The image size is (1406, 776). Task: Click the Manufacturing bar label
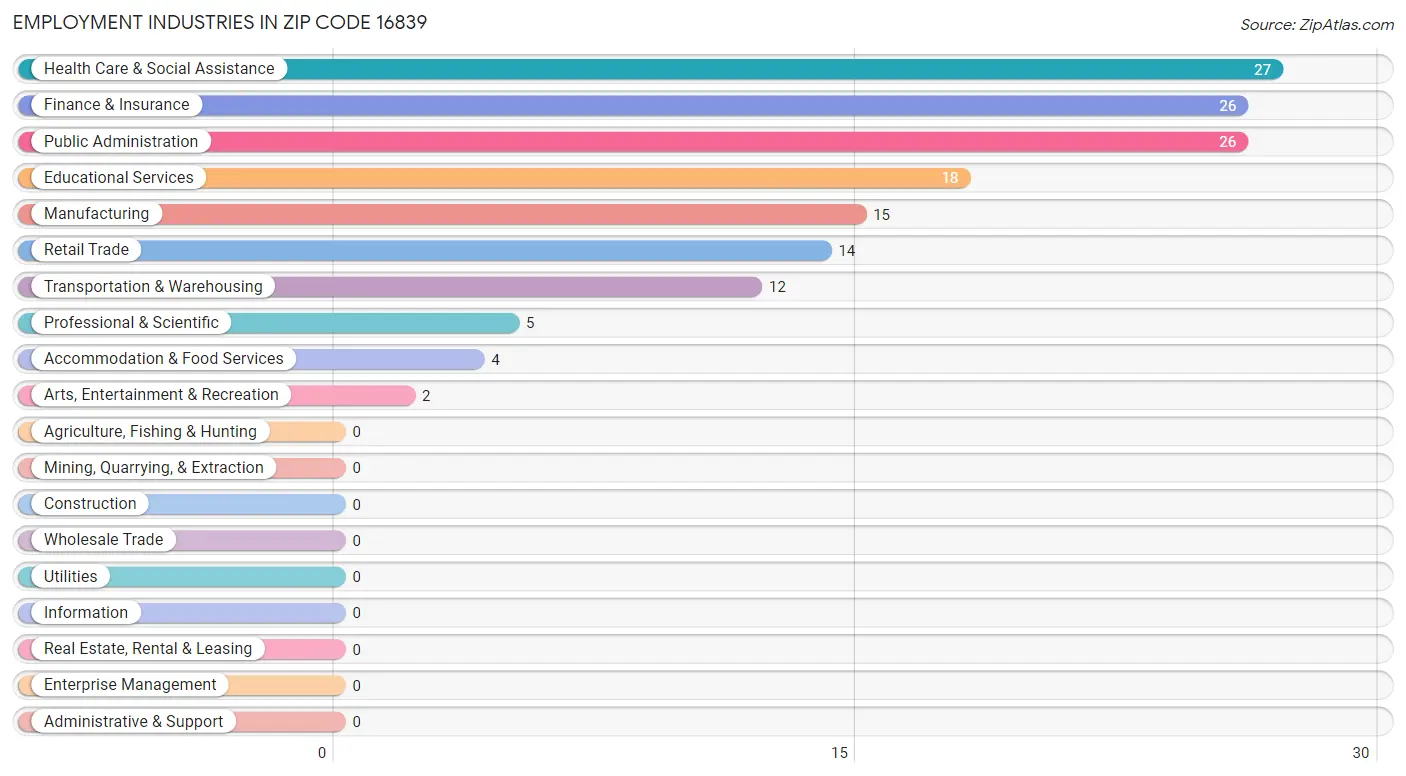coord(96,214)
